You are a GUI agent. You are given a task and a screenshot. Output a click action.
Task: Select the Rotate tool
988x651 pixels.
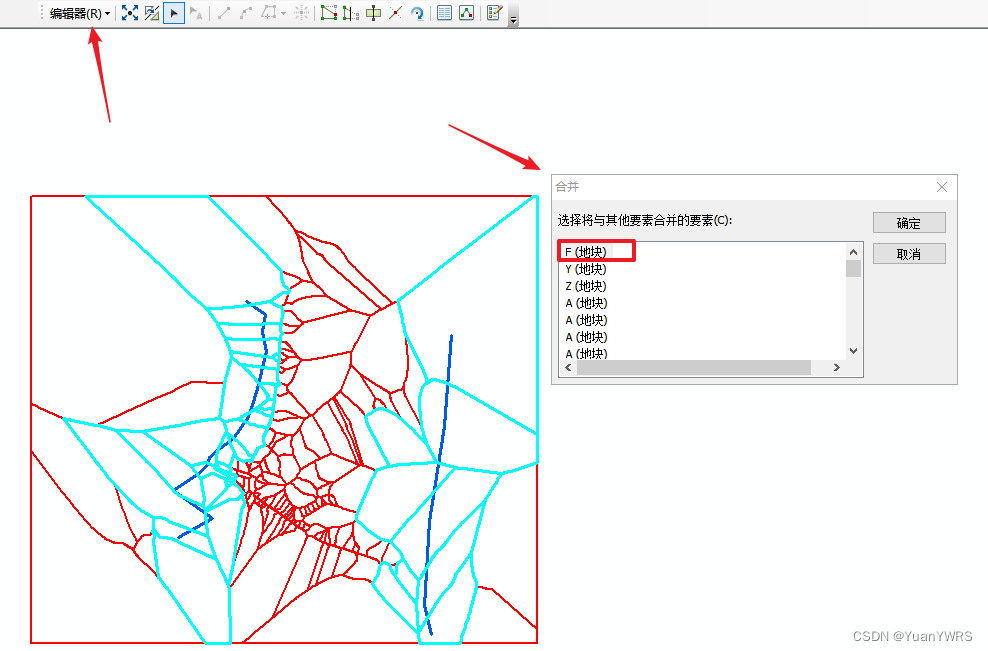[417, 13]
